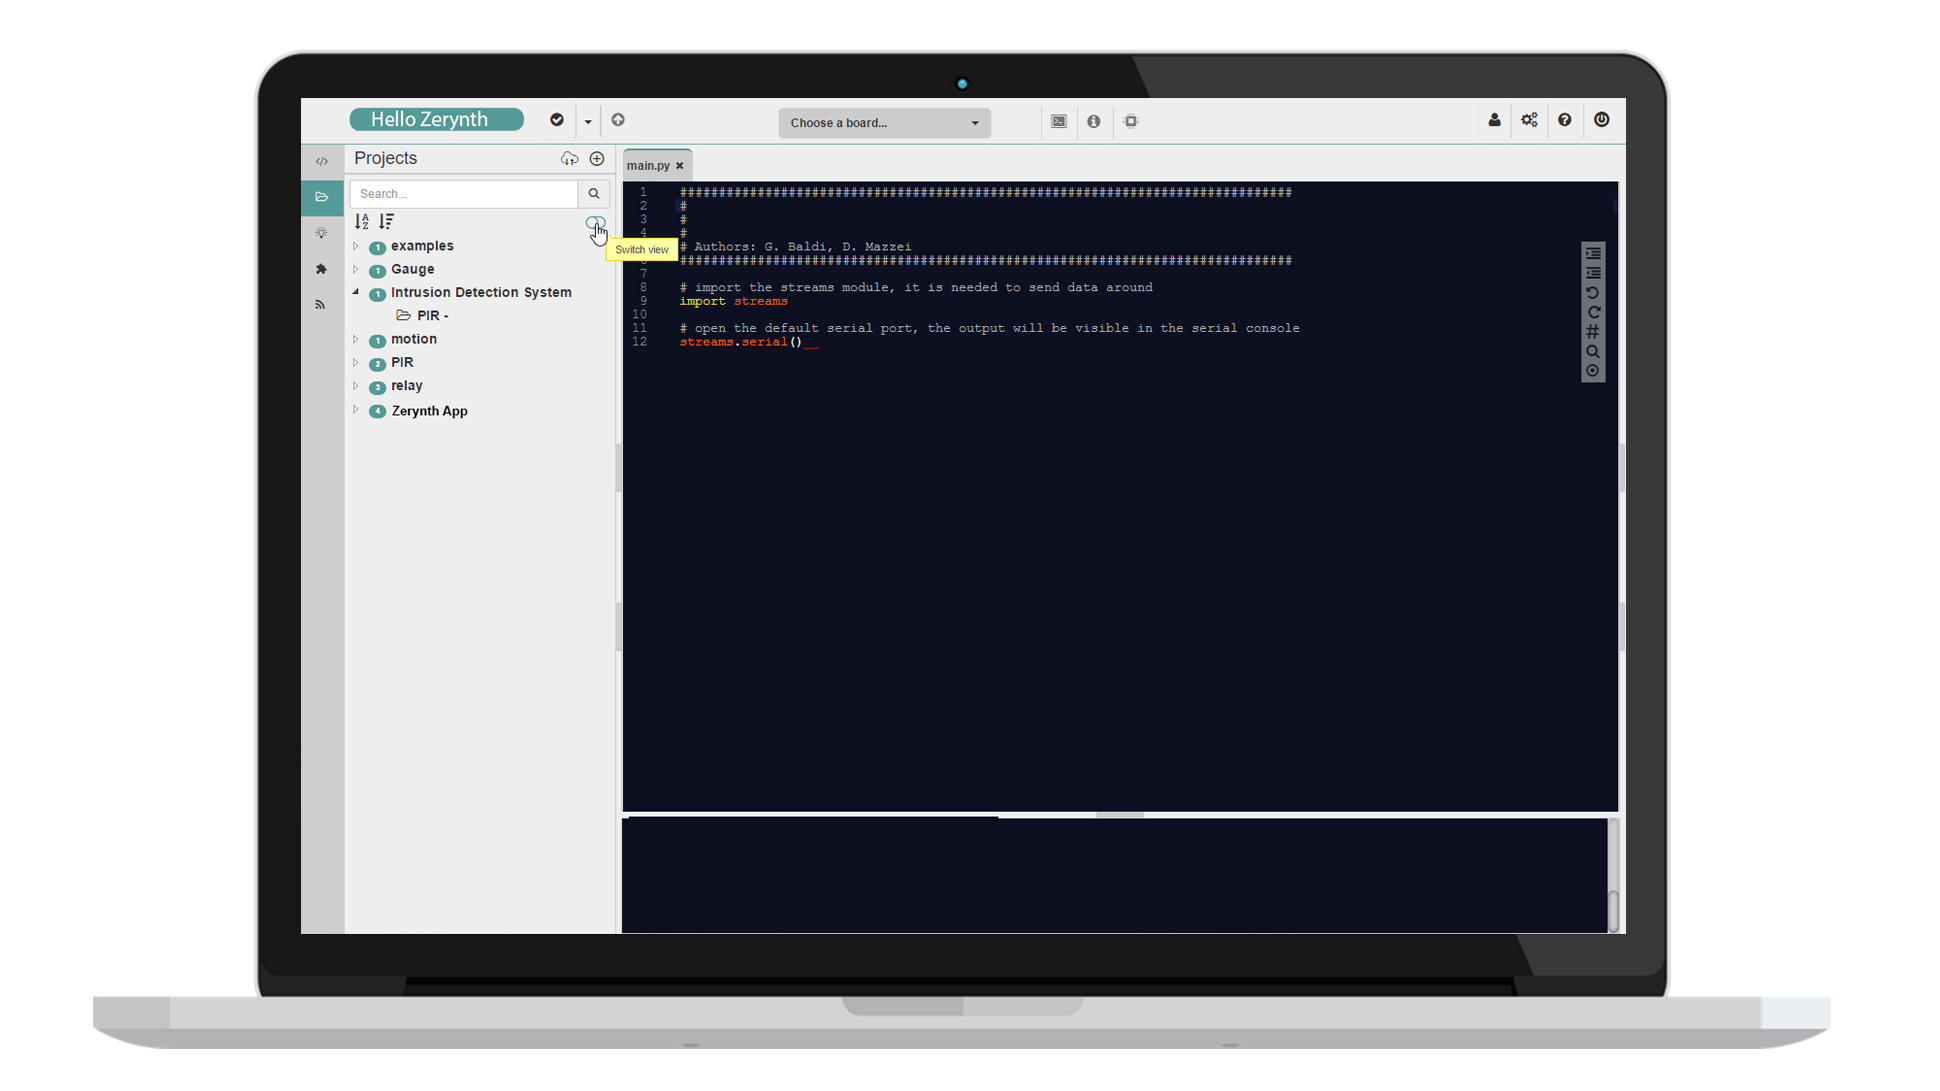Toggle the Switch view control
The width and height of the screenshot is (1940, 1091).
click(x=595, y=223)
